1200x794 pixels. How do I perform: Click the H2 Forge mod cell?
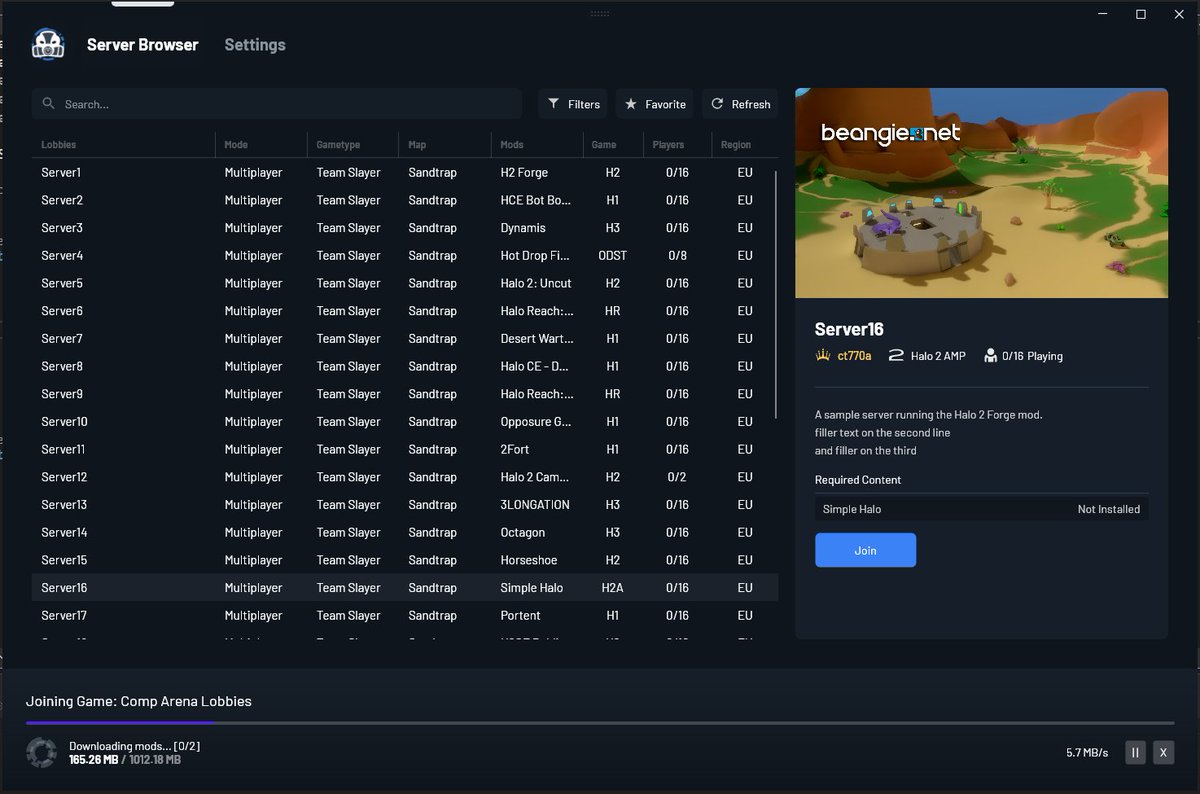pos(524,173)
